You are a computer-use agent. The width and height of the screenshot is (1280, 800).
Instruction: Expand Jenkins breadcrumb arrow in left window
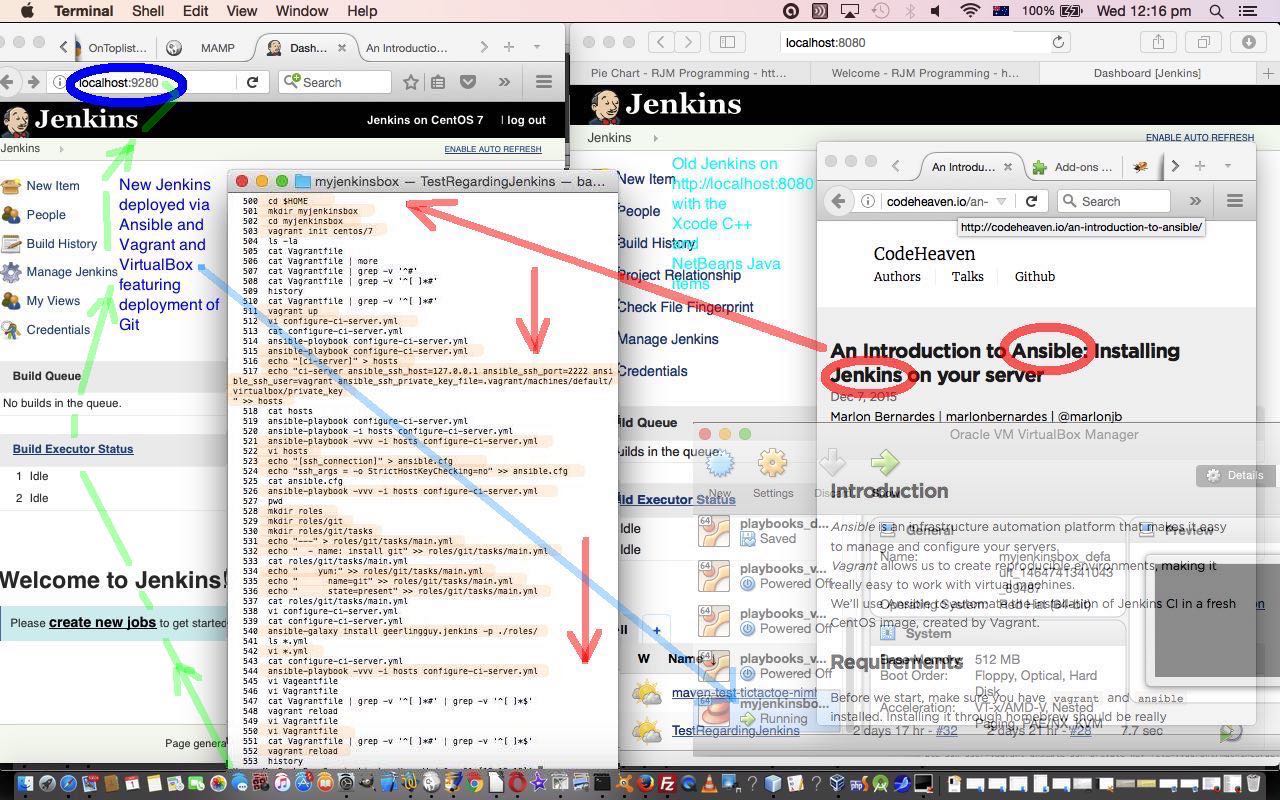tap(61, 149)
